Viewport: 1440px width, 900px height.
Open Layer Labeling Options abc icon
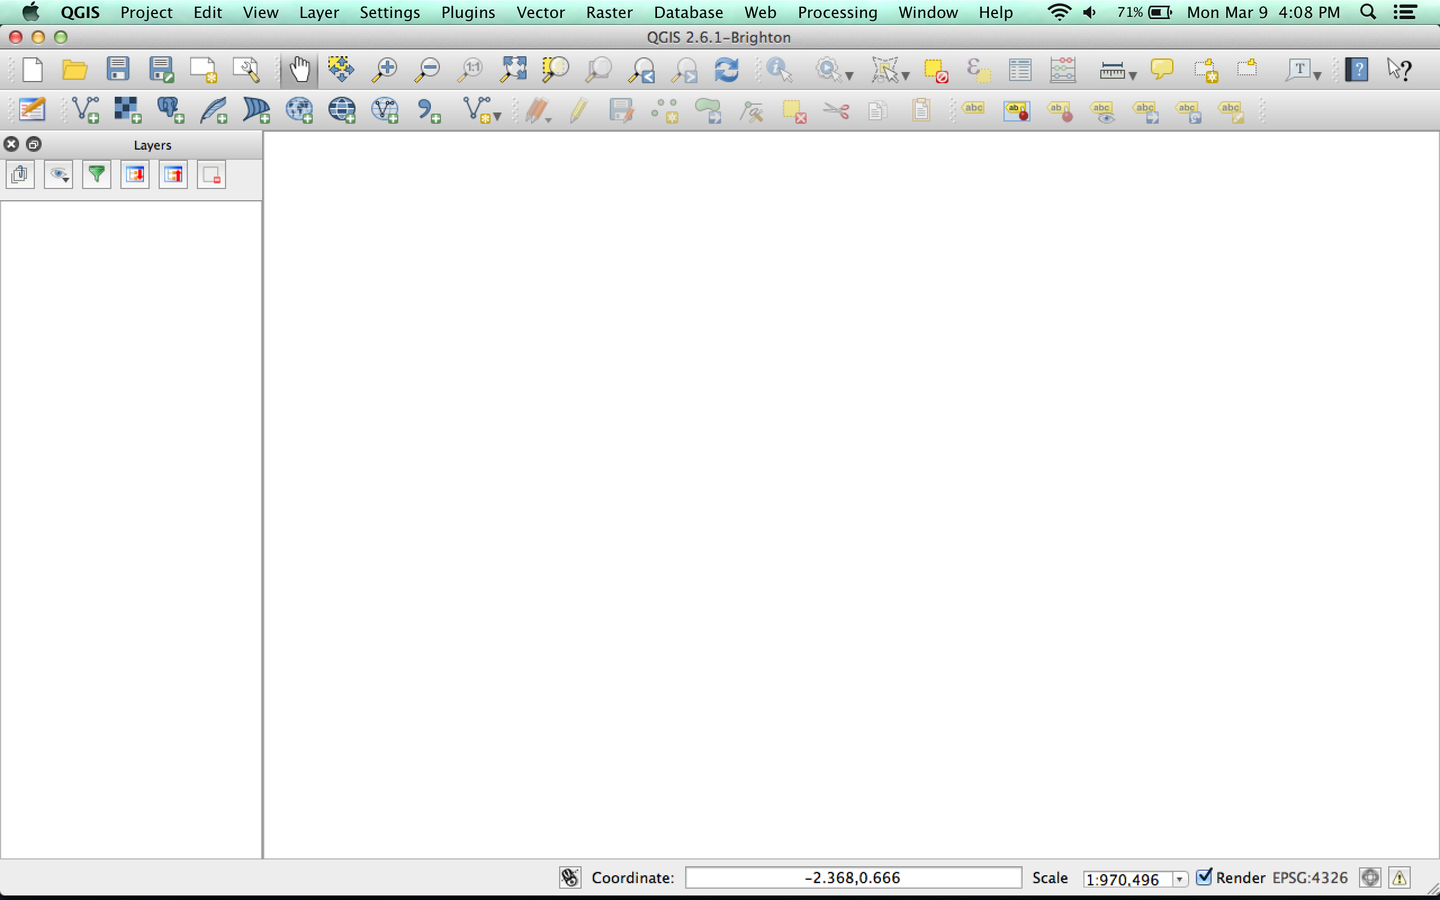pos(974,109)
